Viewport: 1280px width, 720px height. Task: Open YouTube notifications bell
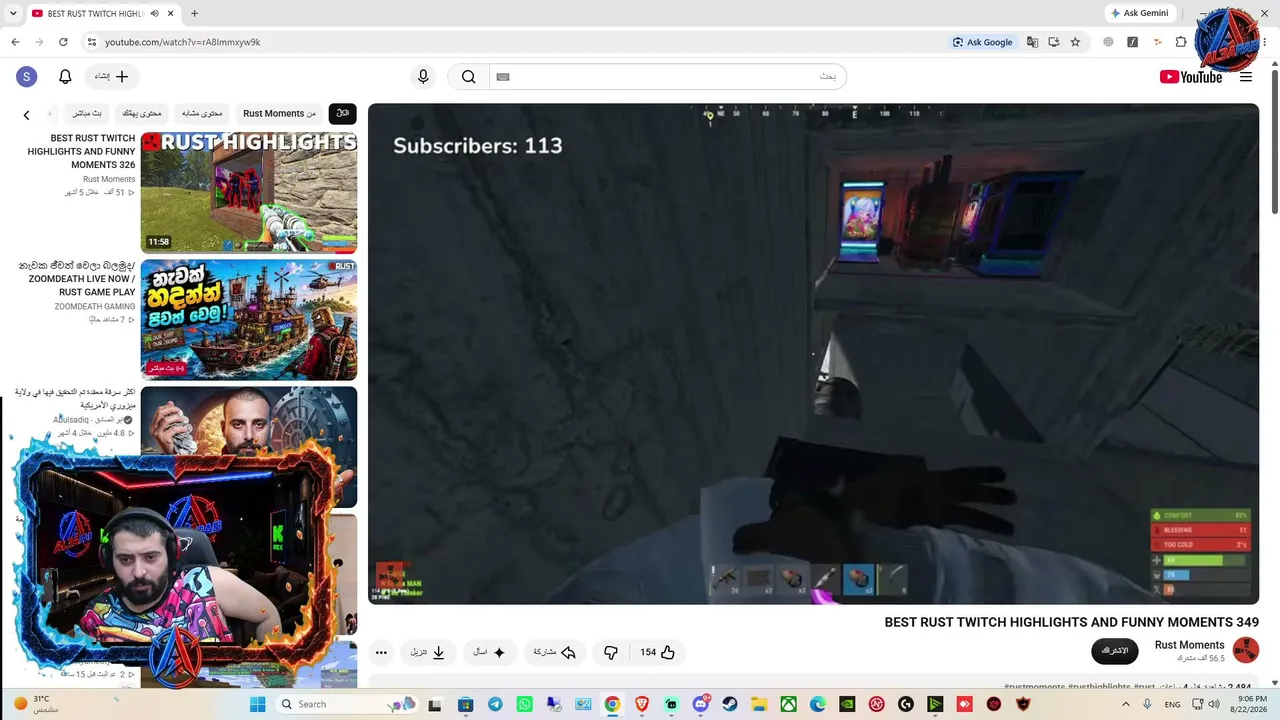point(65,77)
